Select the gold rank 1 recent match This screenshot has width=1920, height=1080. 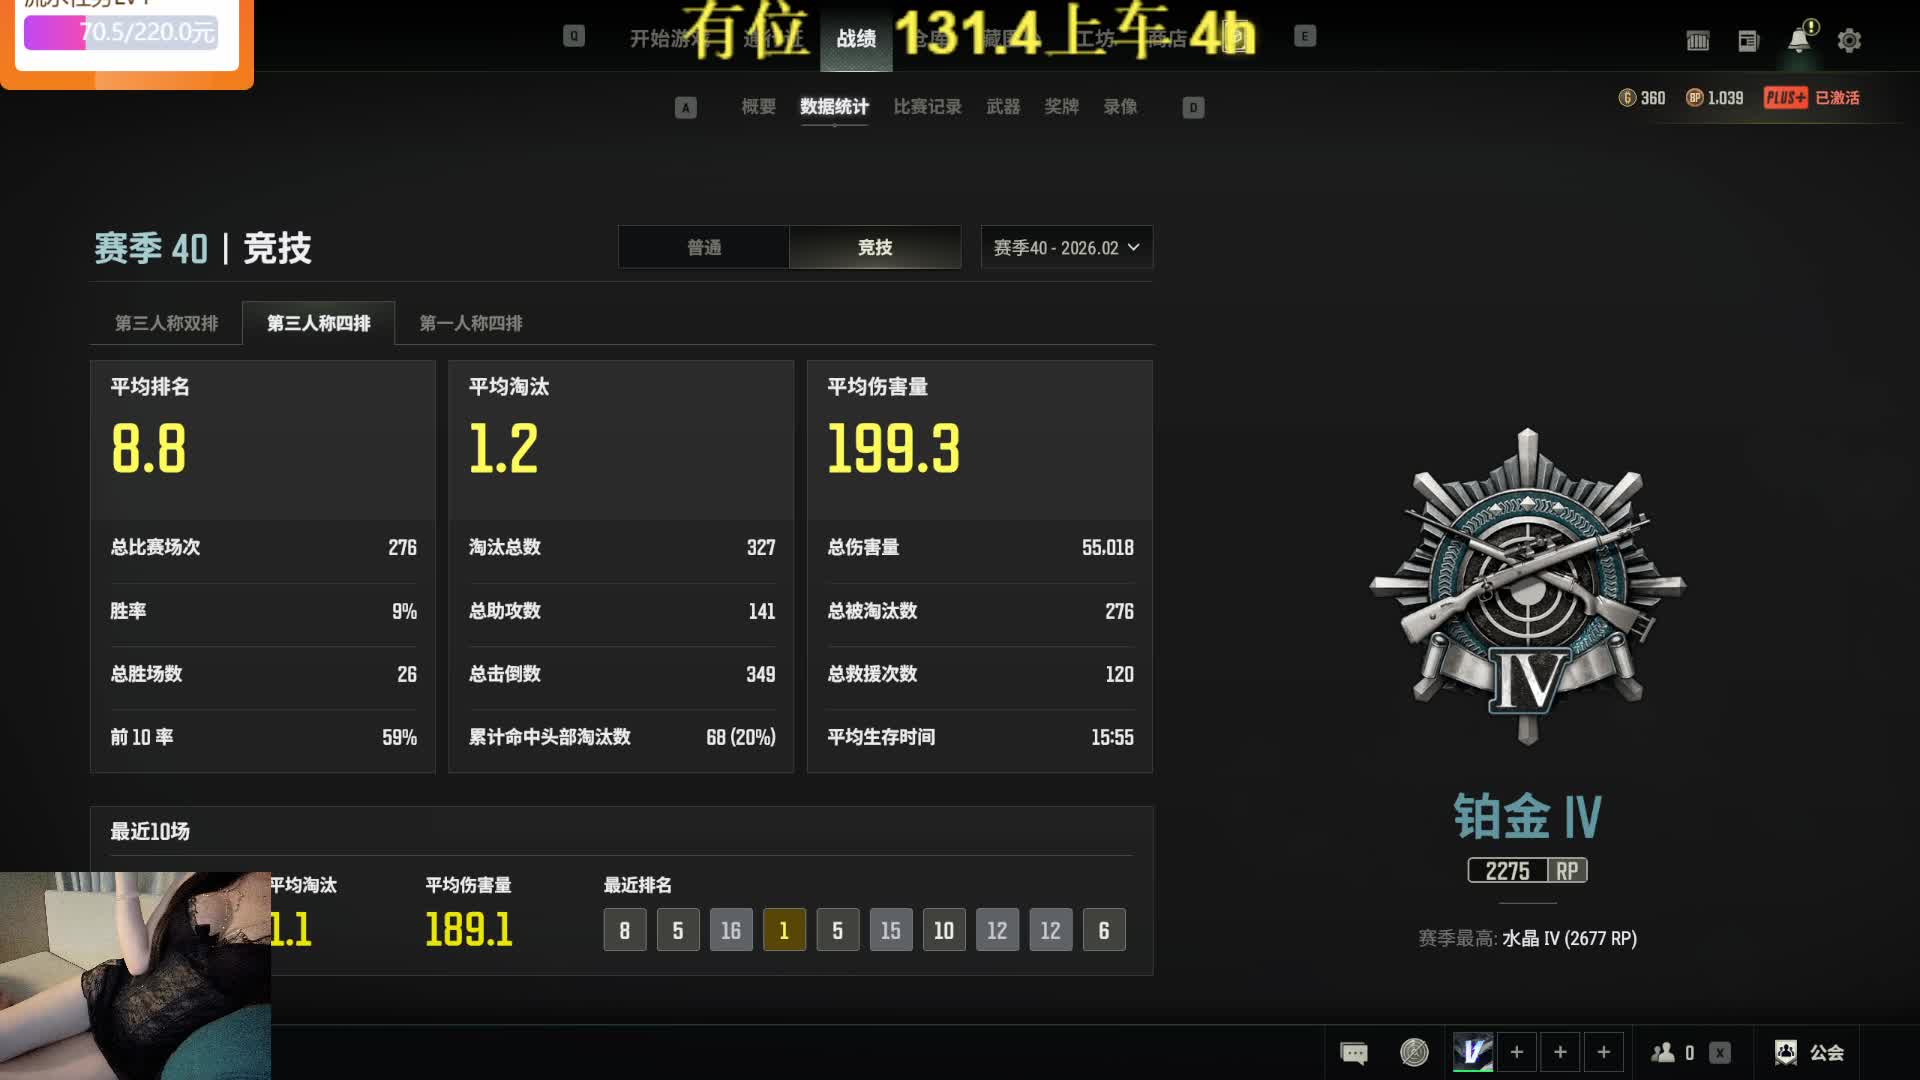[784, 931]
